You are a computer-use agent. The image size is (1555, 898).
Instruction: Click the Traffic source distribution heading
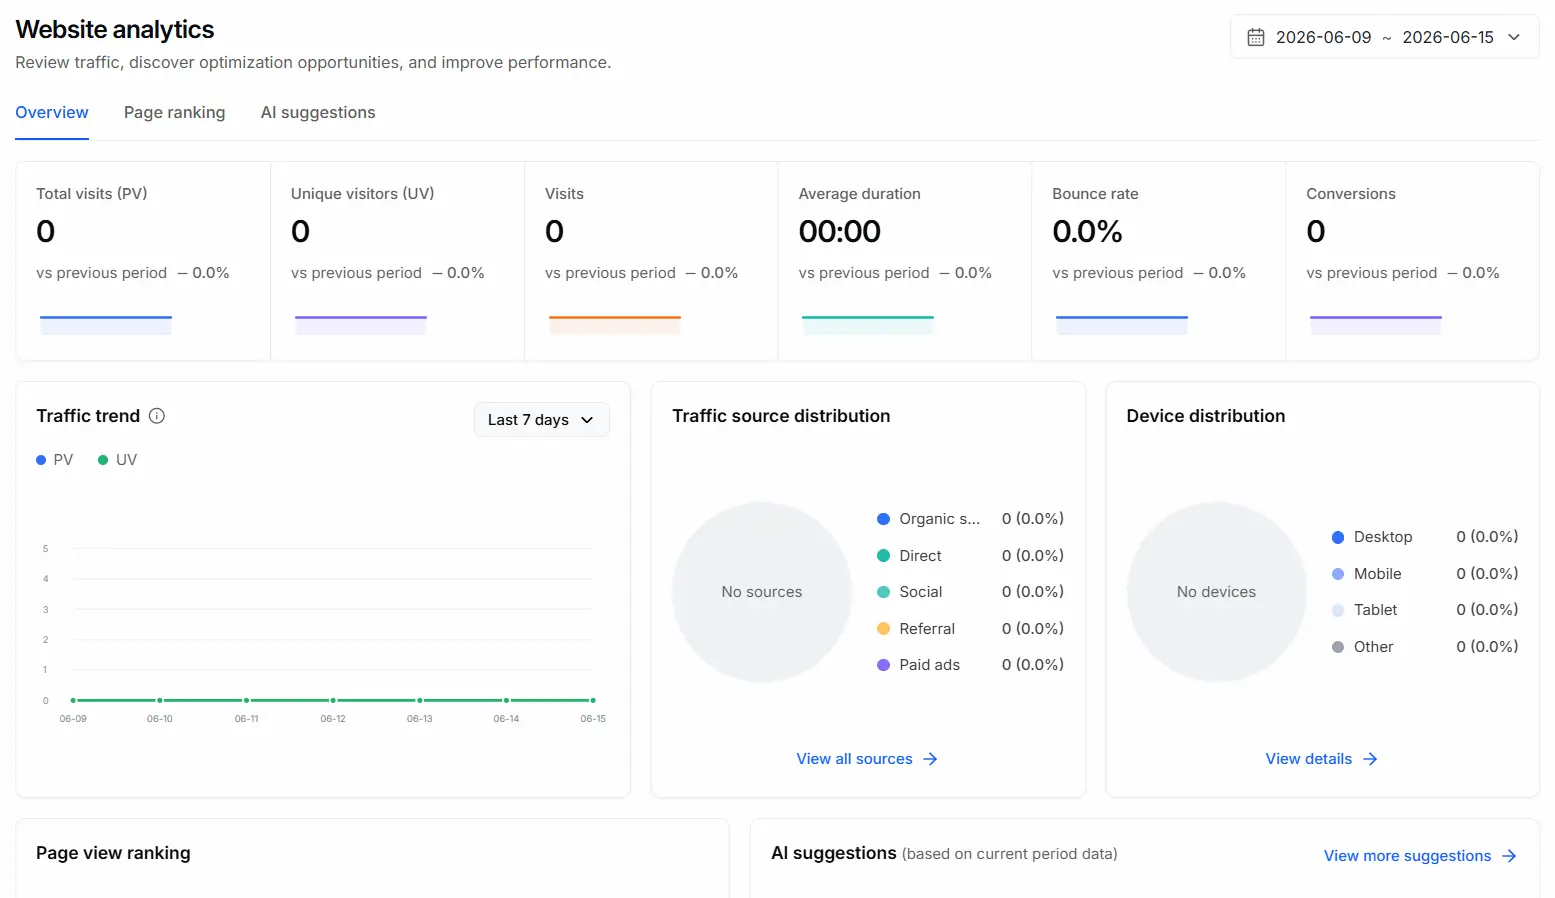click(781, 416)
